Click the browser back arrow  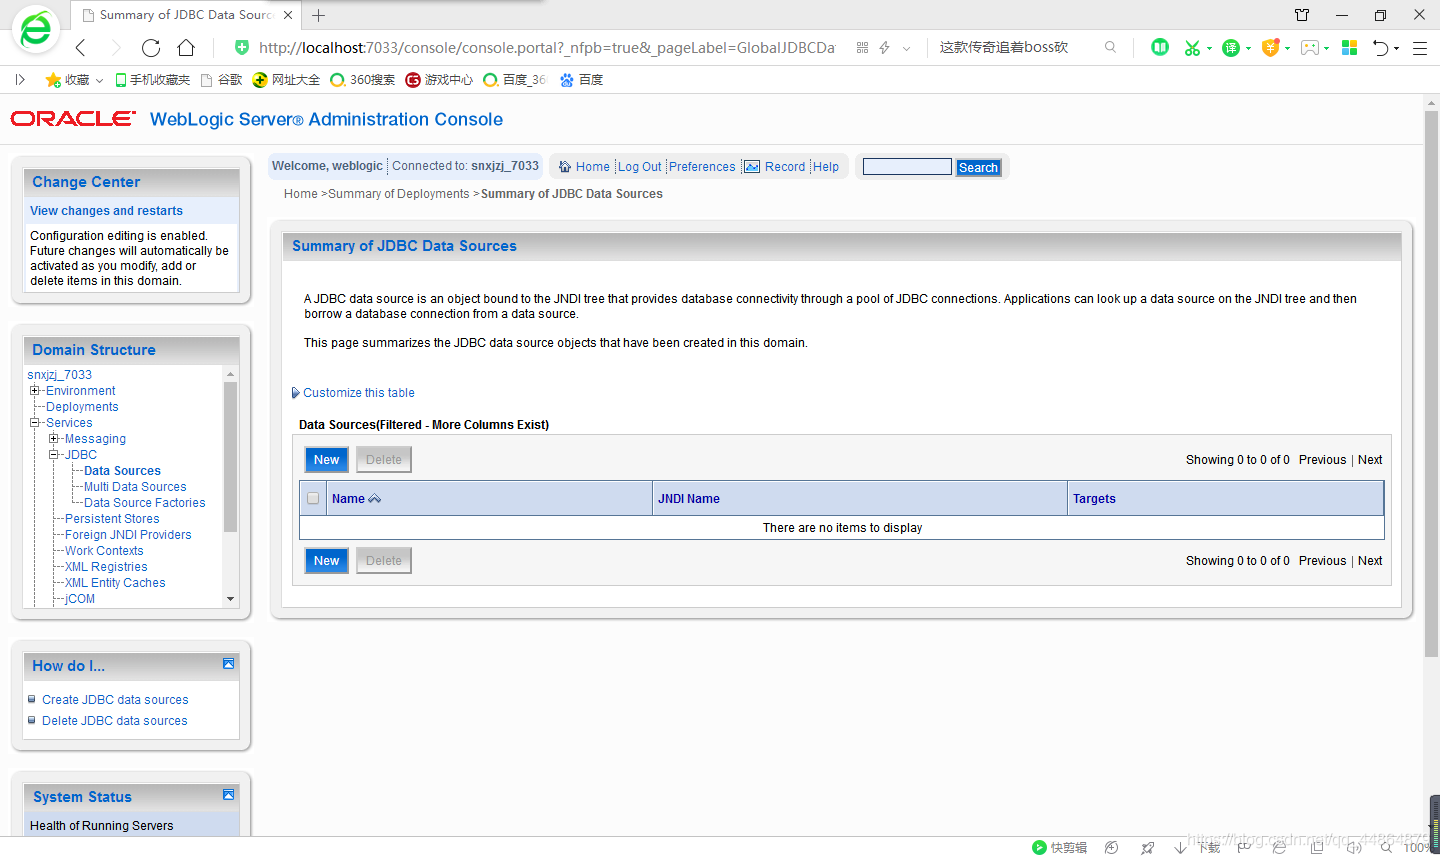pyautogui.click(x=81, y=48)
